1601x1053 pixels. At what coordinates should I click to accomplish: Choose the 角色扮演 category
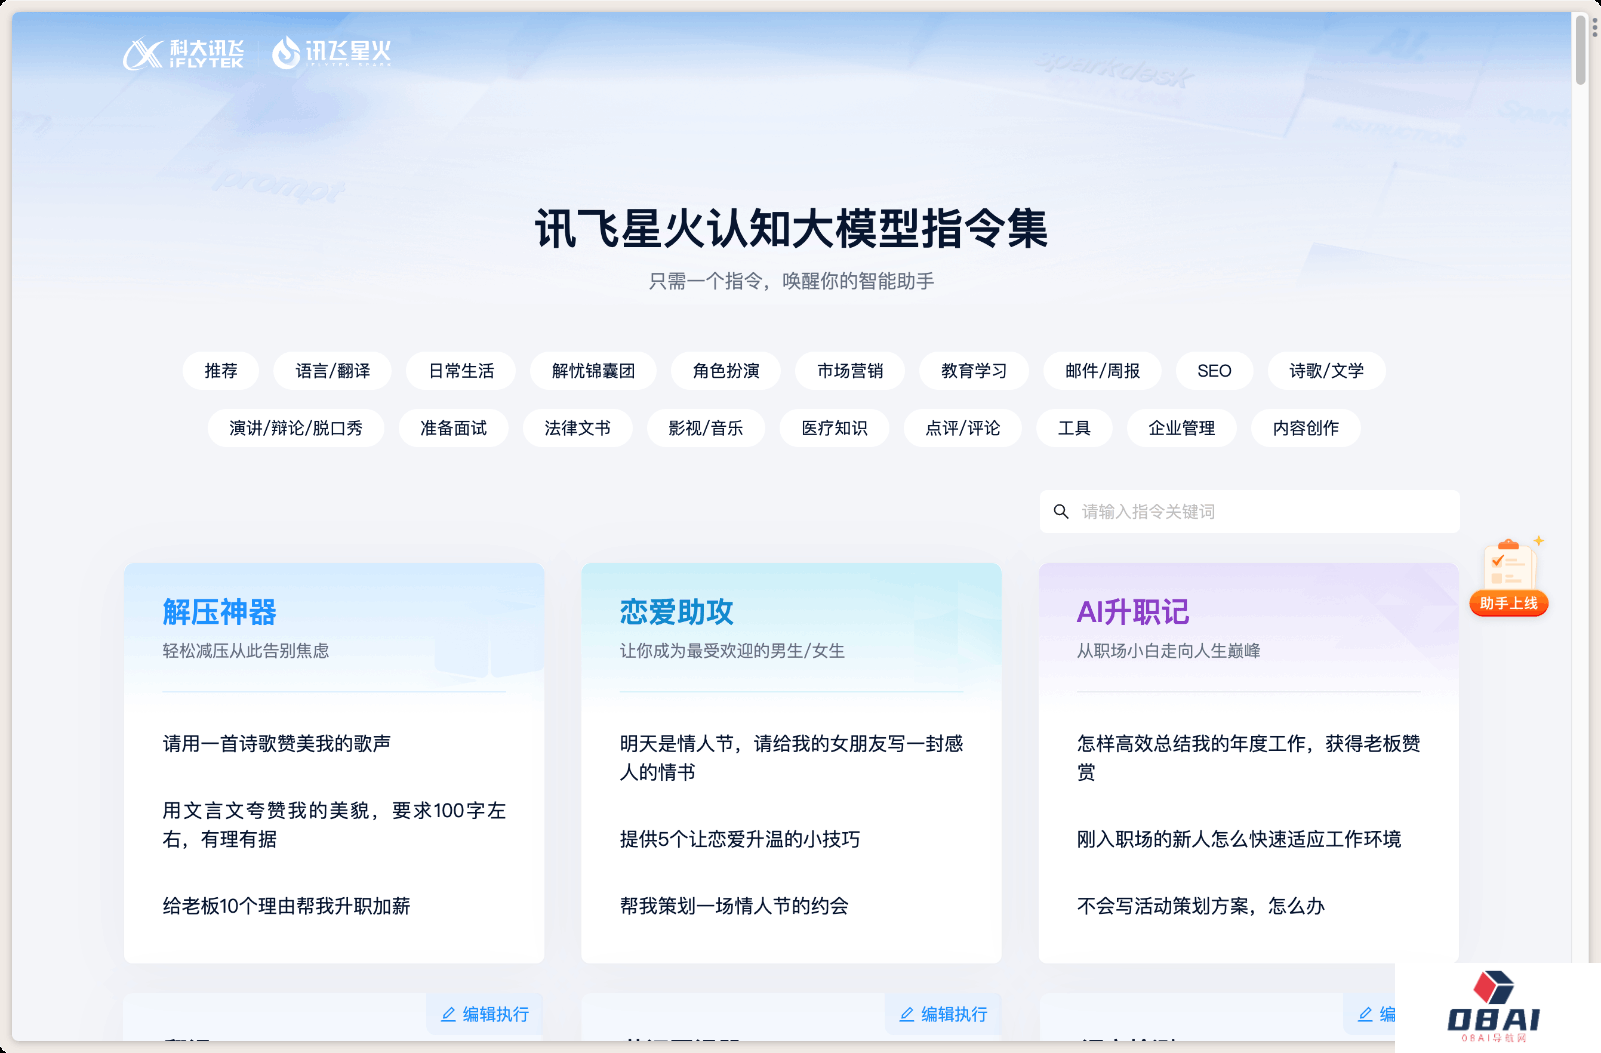tap(726, 371)
